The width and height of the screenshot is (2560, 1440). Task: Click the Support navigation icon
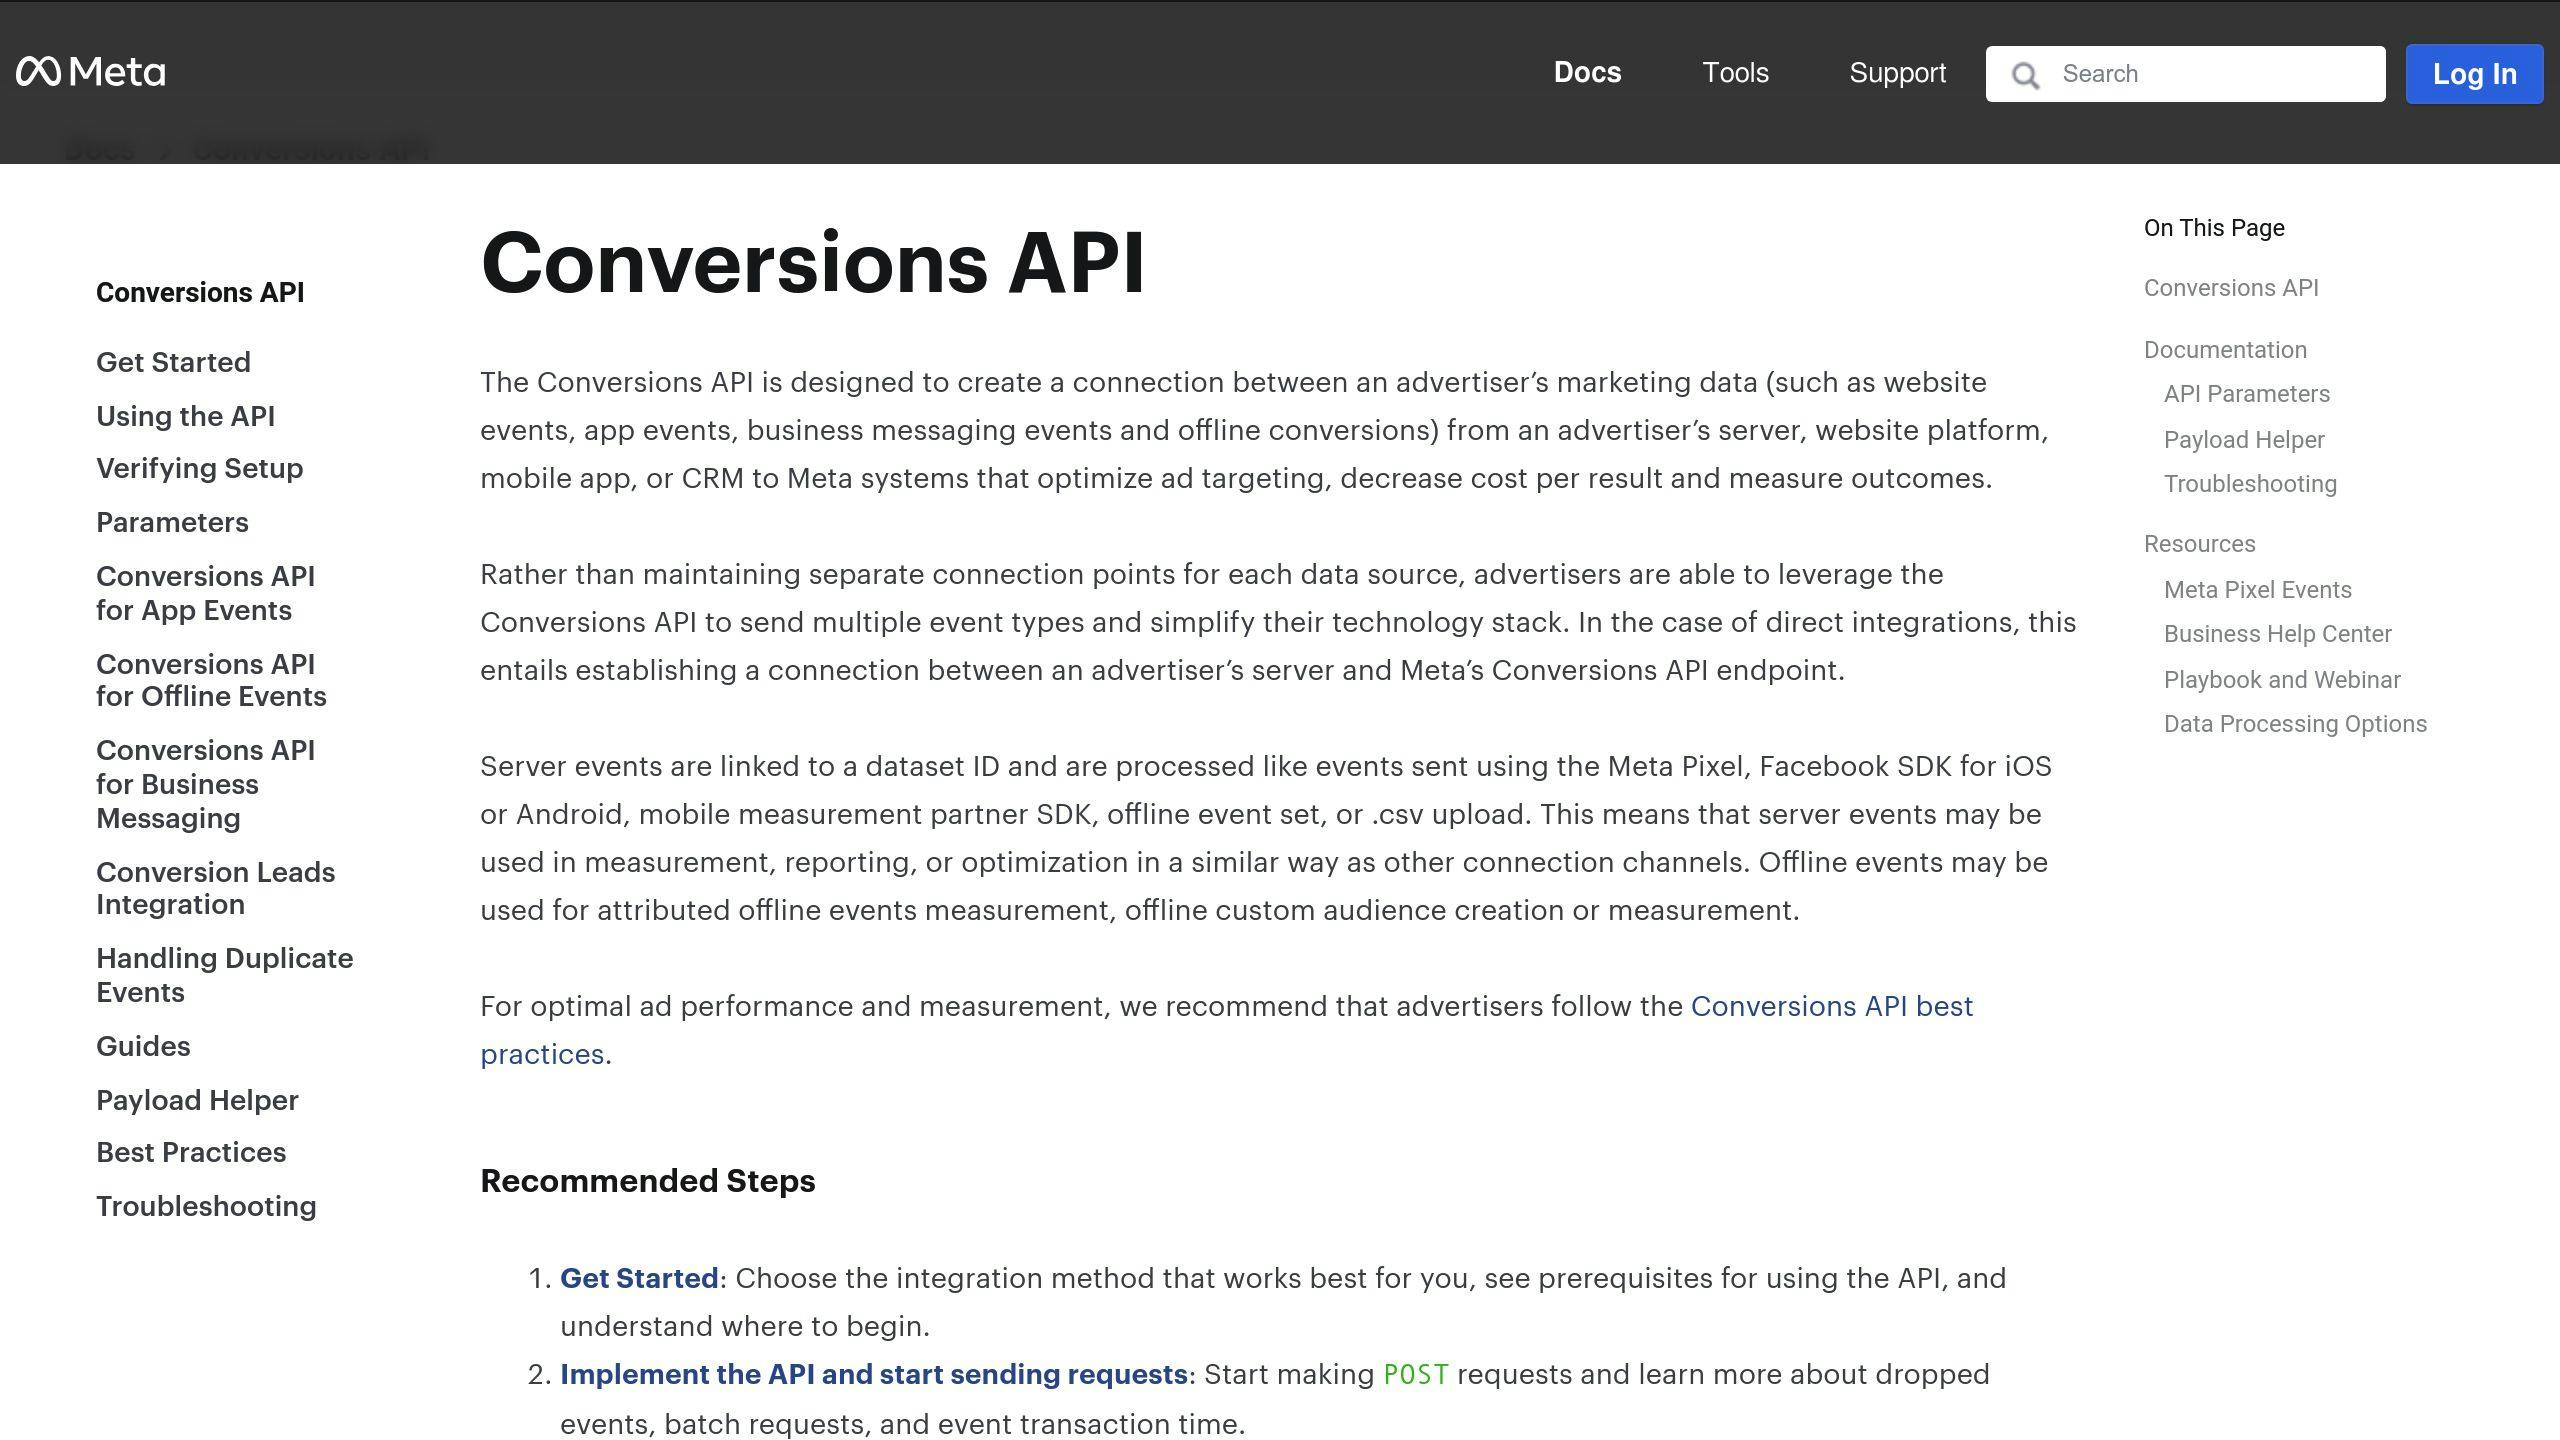point(1897,72)
